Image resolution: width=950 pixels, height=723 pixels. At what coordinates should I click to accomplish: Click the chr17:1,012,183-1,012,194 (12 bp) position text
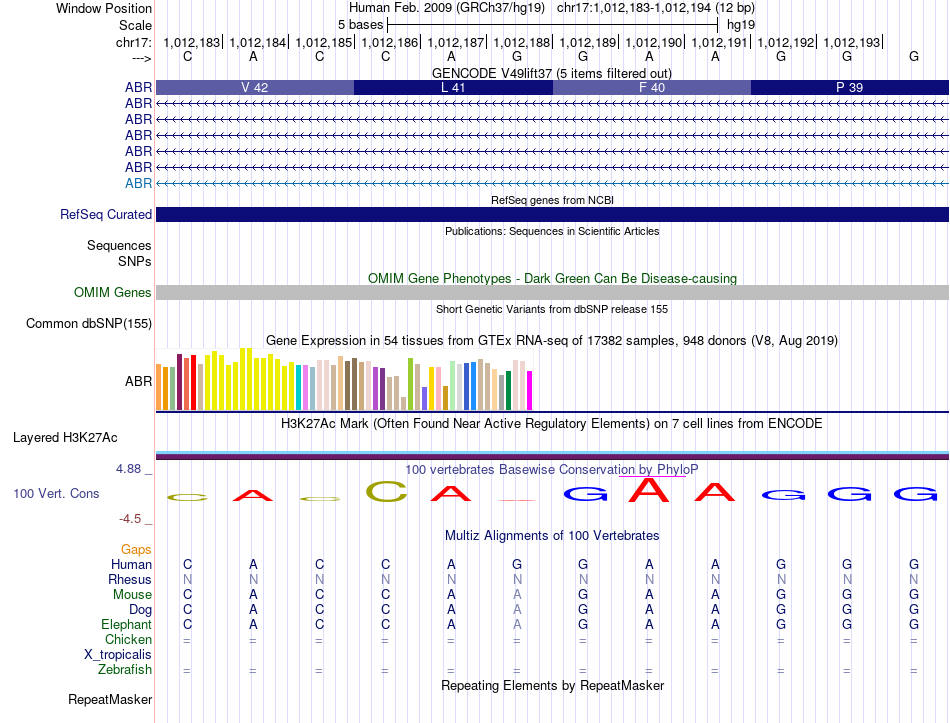(x=656, y=8)
